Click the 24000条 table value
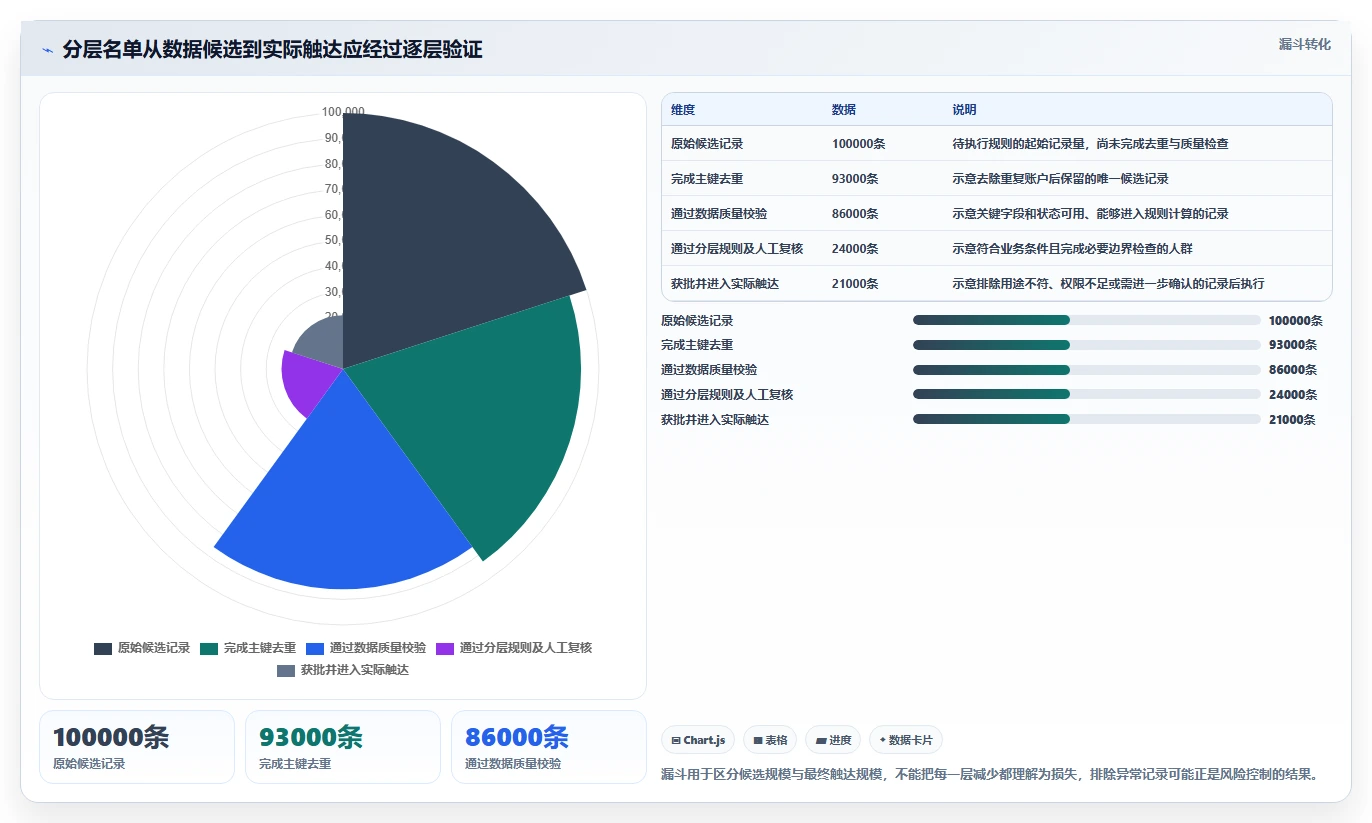Viewport: 1372px width, 823px height. click(855, 249)
